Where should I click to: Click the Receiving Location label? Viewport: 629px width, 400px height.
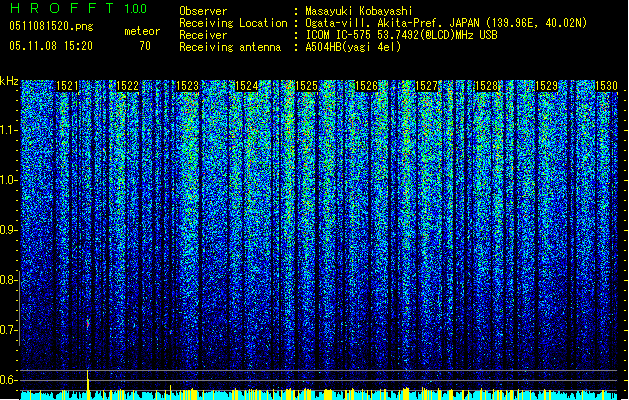[233, 23]
